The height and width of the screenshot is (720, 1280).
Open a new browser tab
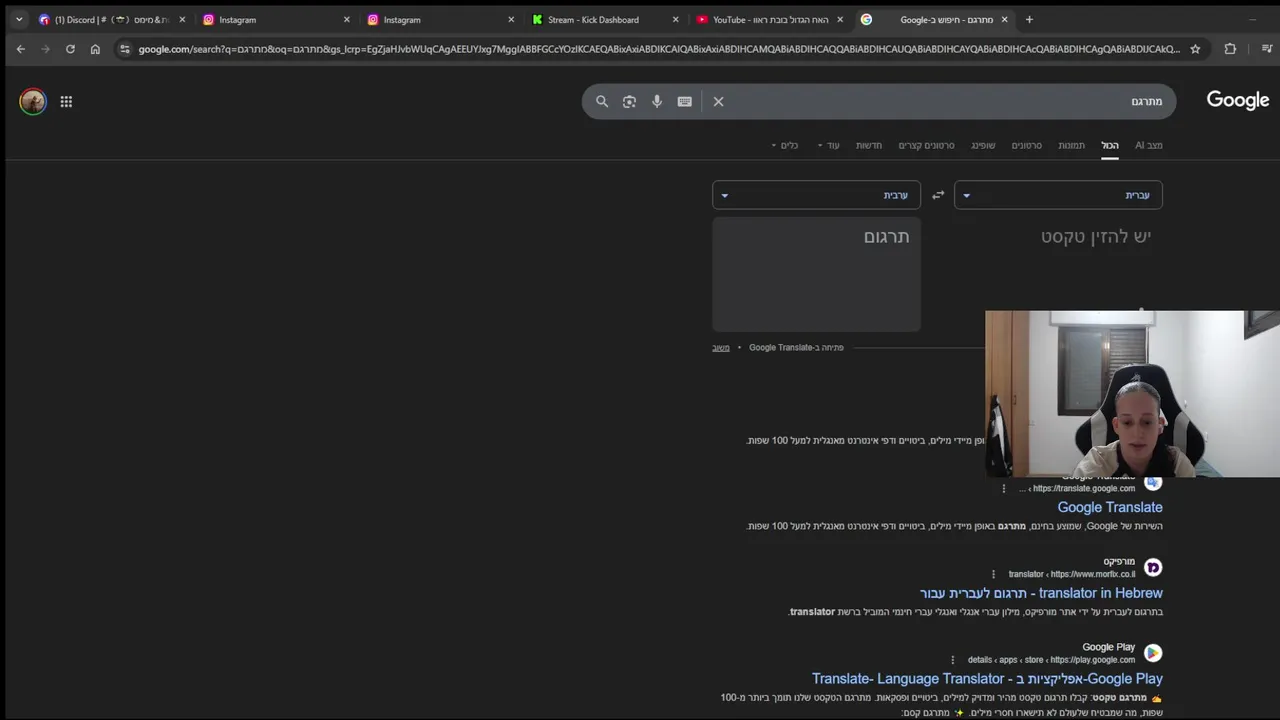1029,19
